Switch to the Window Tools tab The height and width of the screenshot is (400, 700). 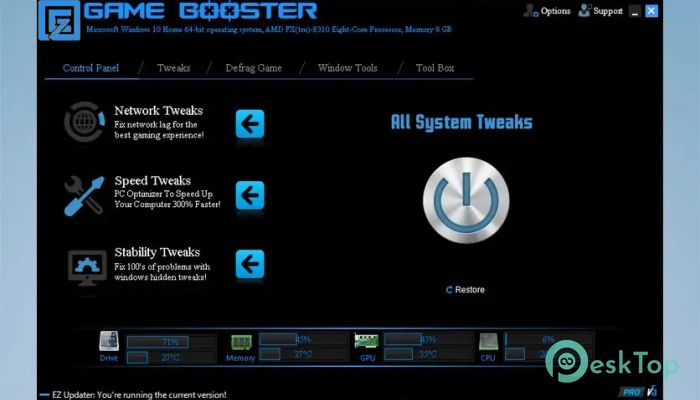point(348,68)
